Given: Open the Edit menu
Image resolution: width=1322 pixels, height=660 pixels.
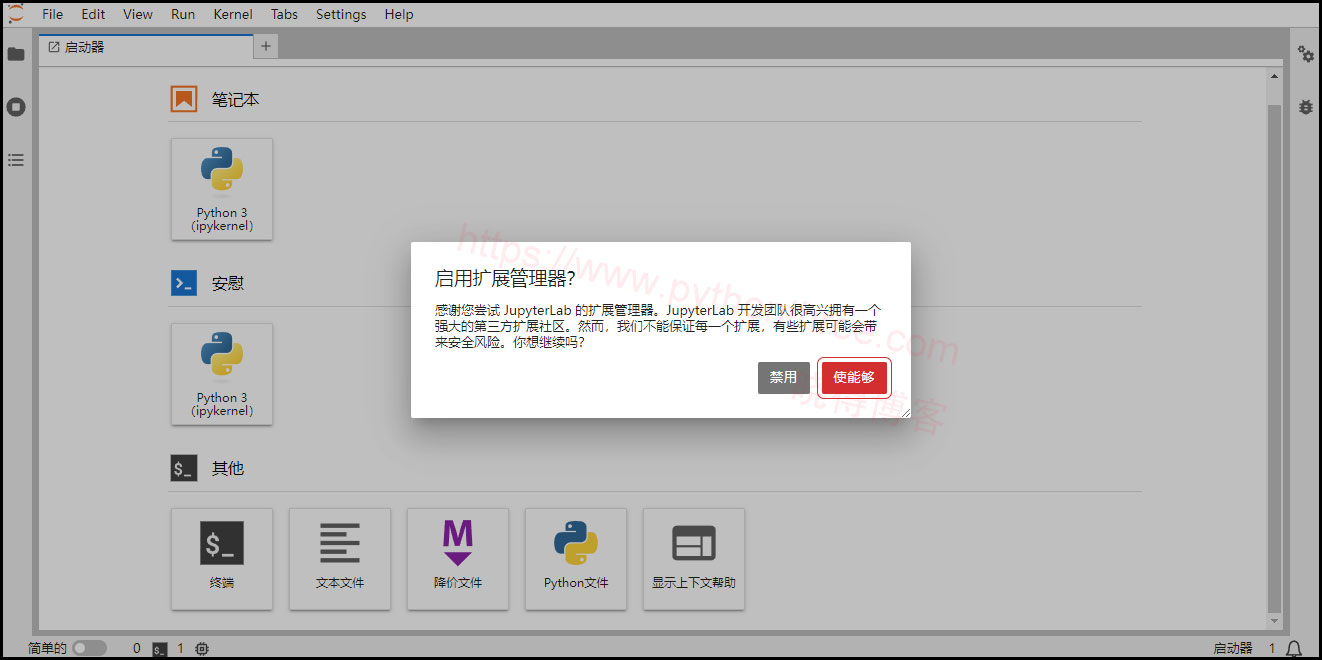Looking at the screenshot, I should 93,14.
